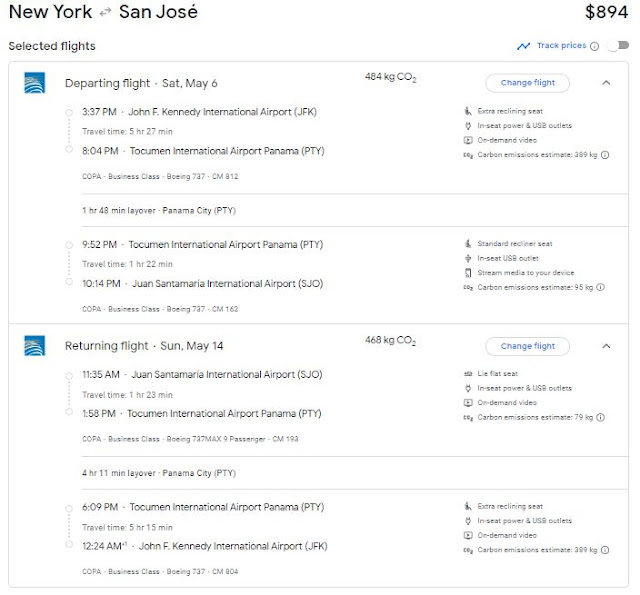Collapse the departing flight details chevron

[x=606, y=83]
